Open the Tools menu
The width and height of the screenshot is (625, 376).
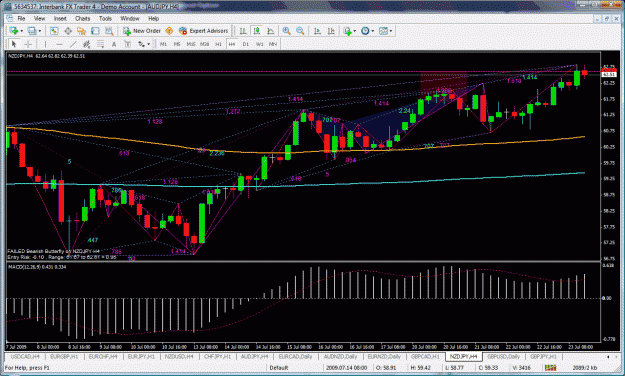point(105,18)
